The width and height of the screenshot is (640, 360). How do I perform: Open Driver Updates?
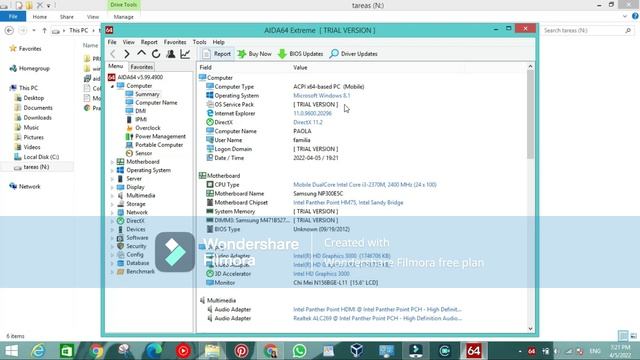point(353,54)
